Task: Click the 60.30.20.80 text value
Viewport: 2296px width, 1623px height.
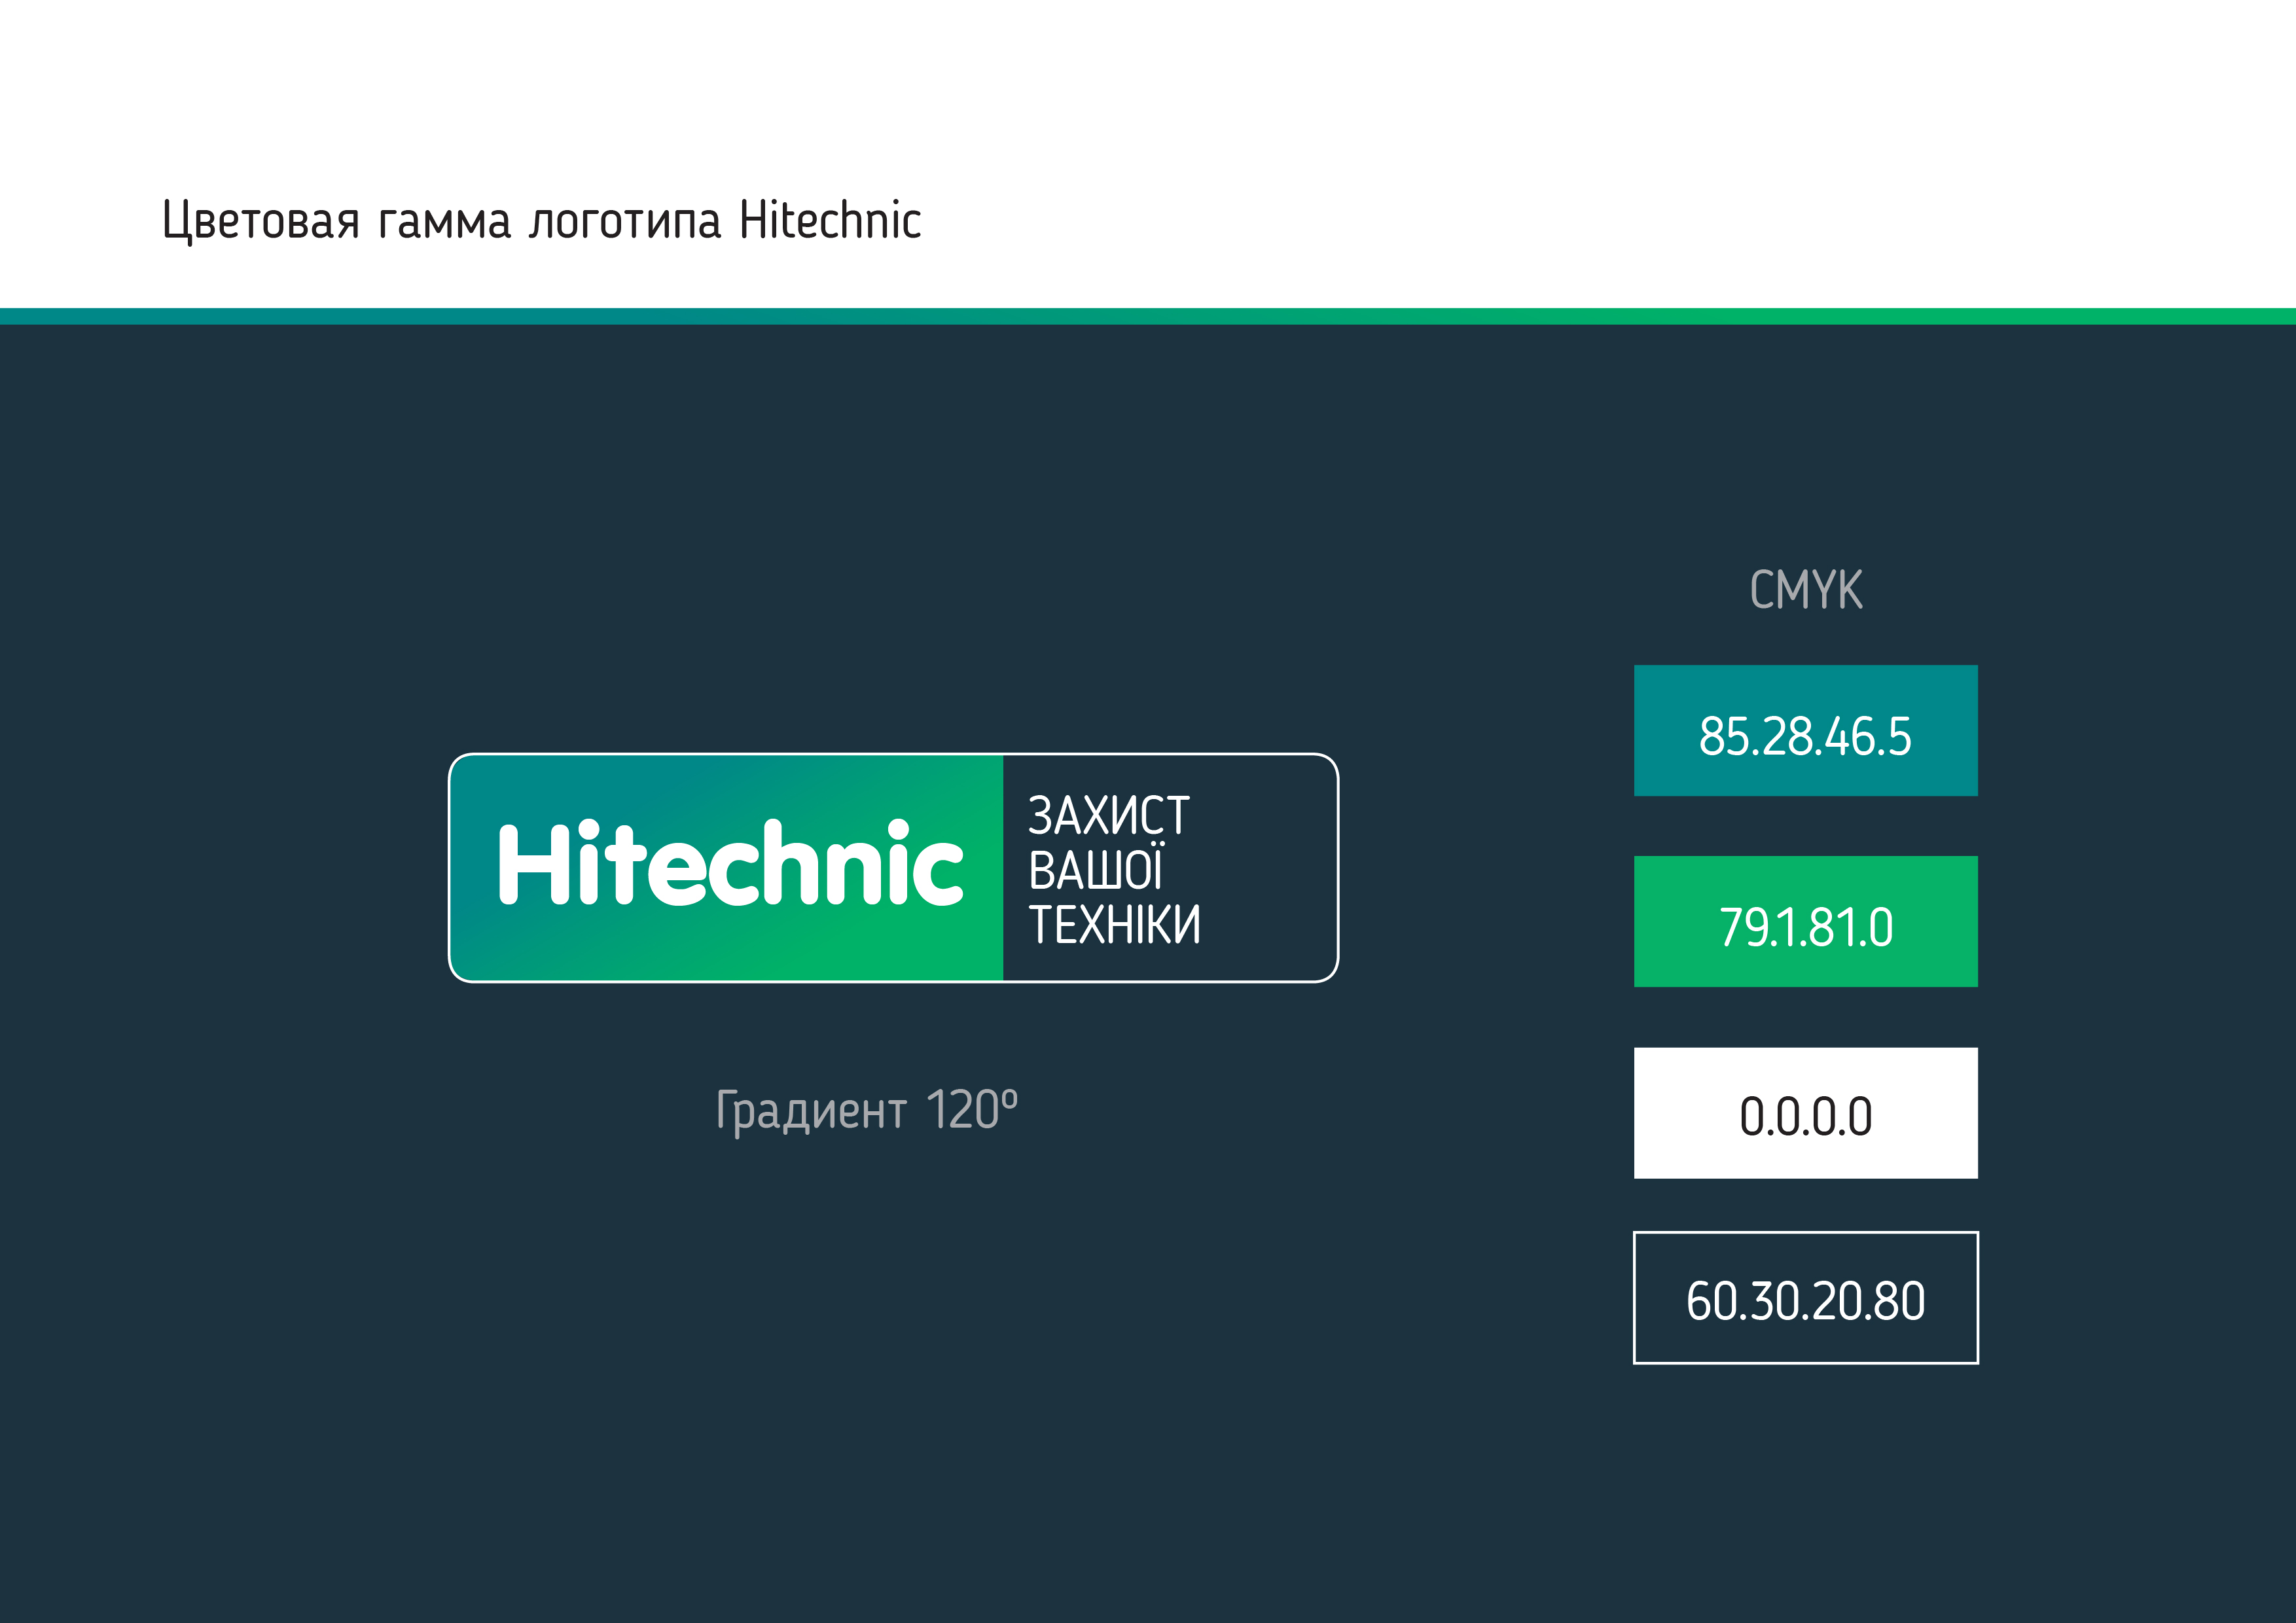Action: (1806, 1301)
